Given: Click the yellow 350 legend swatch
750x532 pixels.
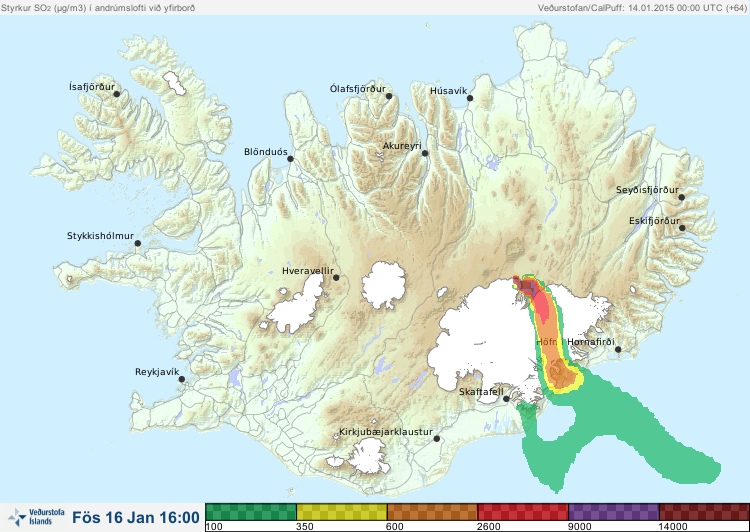Looking at the screenshot, I should coord(342,512).
